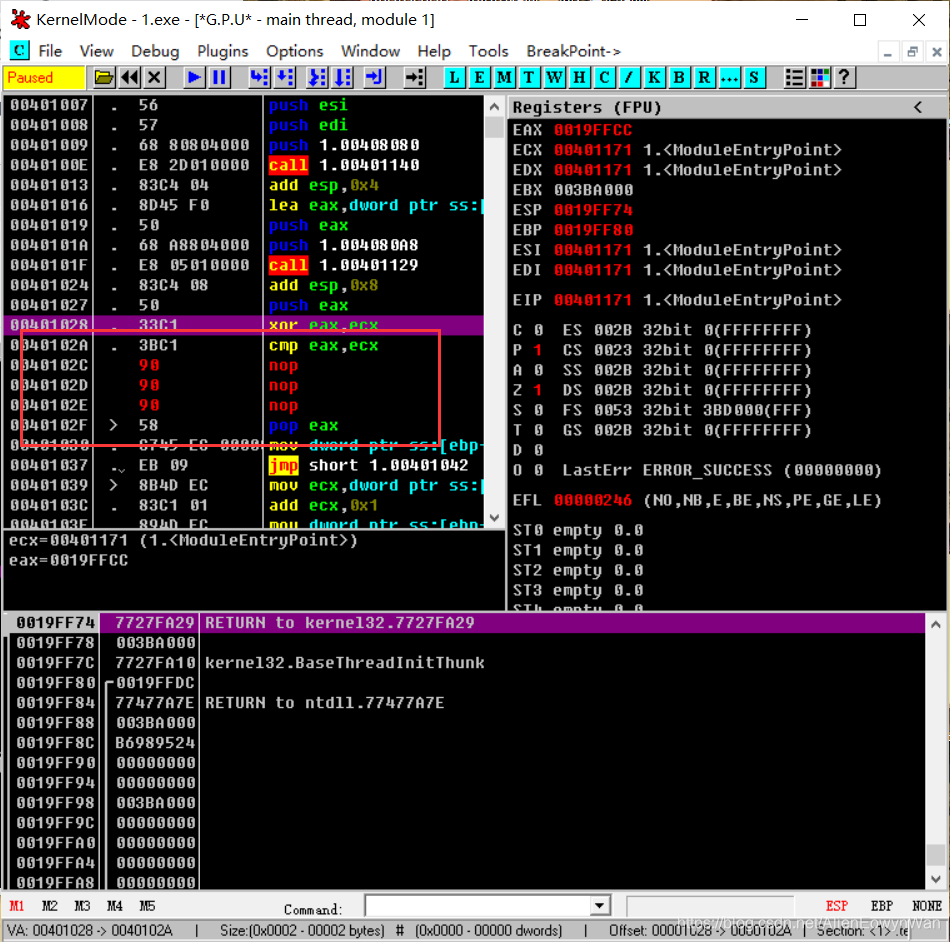Show the CPU window with C button
This screenshot has height=942, width=950.
pyautogui.click(x=604, y=78)
